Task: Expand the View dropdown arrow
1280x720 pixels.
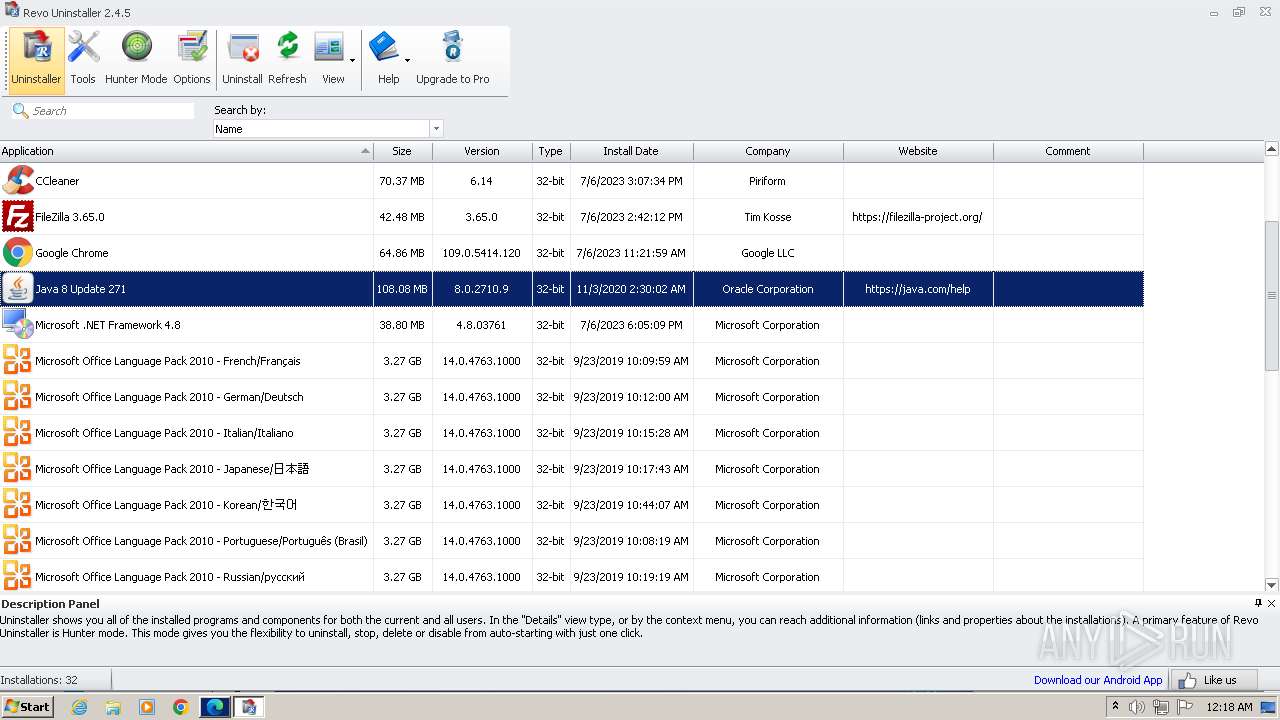Action: (352, 60)
